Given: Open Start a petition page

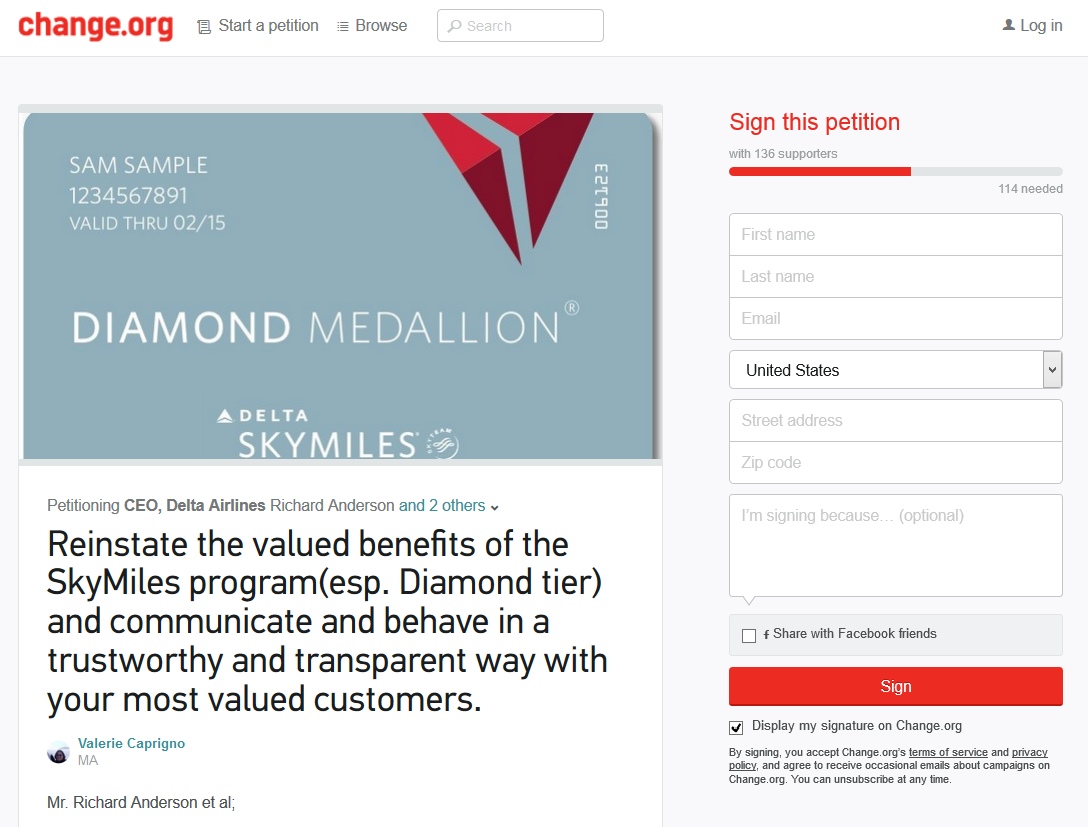Looking at the screenshot, I should point(268,26).
